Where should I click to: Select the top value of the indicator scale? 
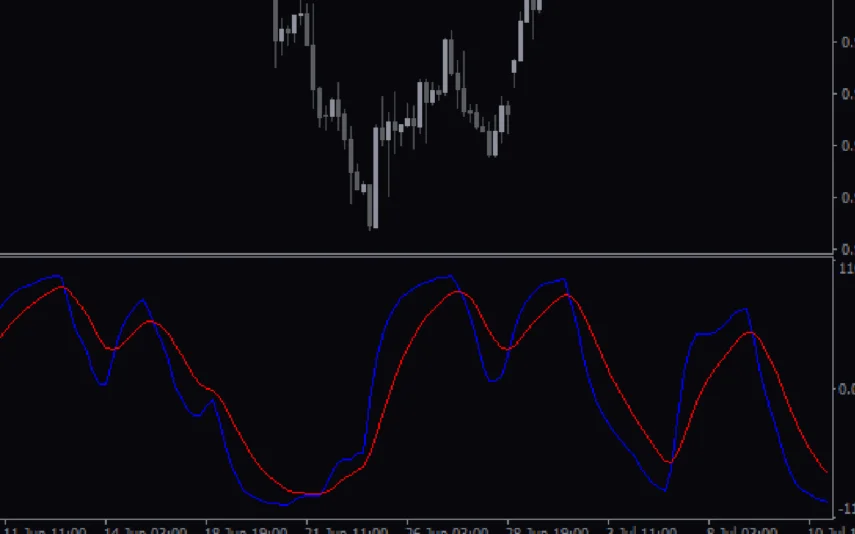(x=846, y=269)
